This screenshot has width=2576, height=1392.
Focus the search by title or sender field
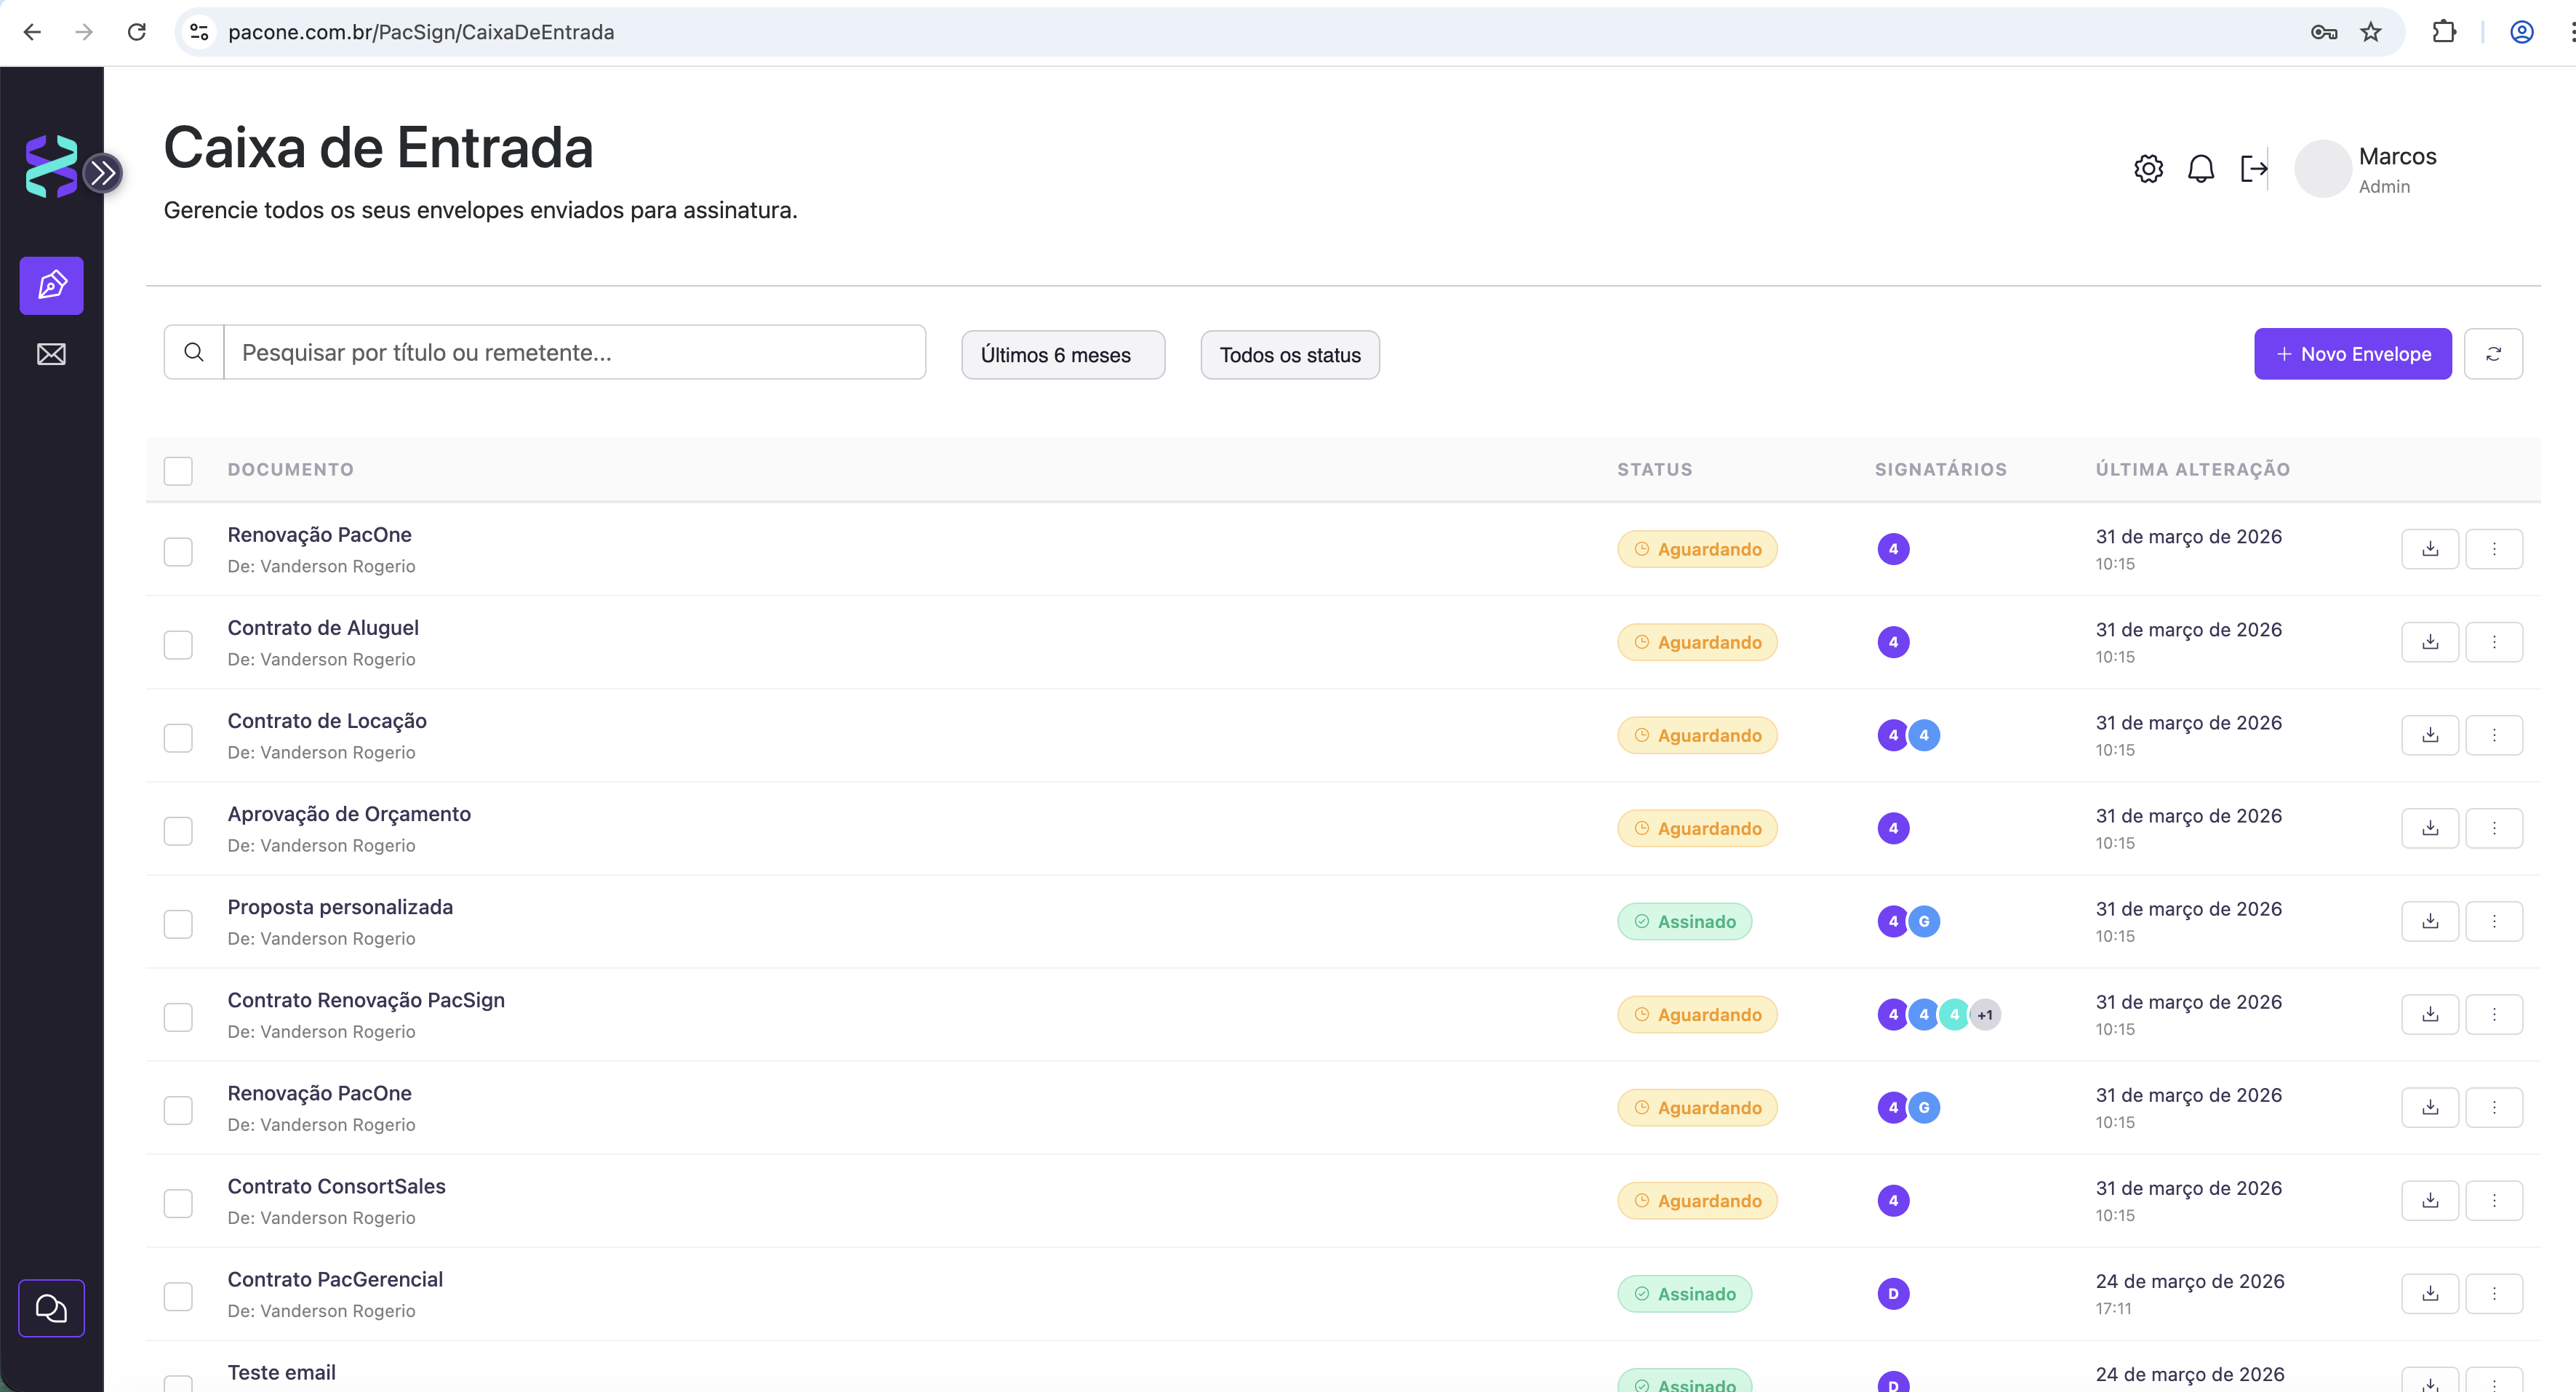pos(574,352)
